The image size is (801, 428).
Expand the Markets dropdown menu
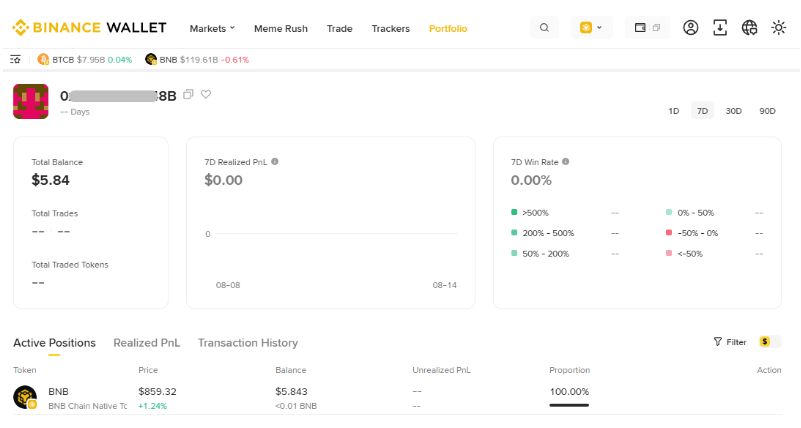pos(212,28)
